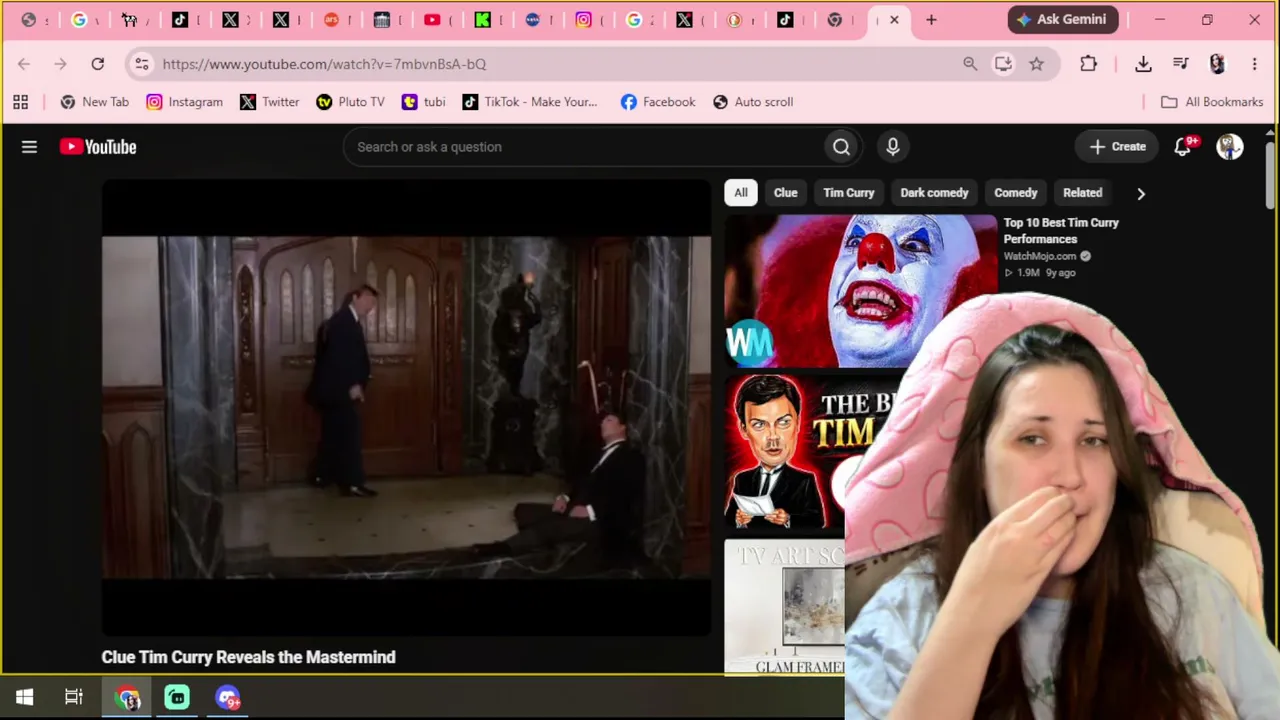Switch to the green Kick browser tab
Viewport: 1280px width, 720px height.
(x=483, y=20)
